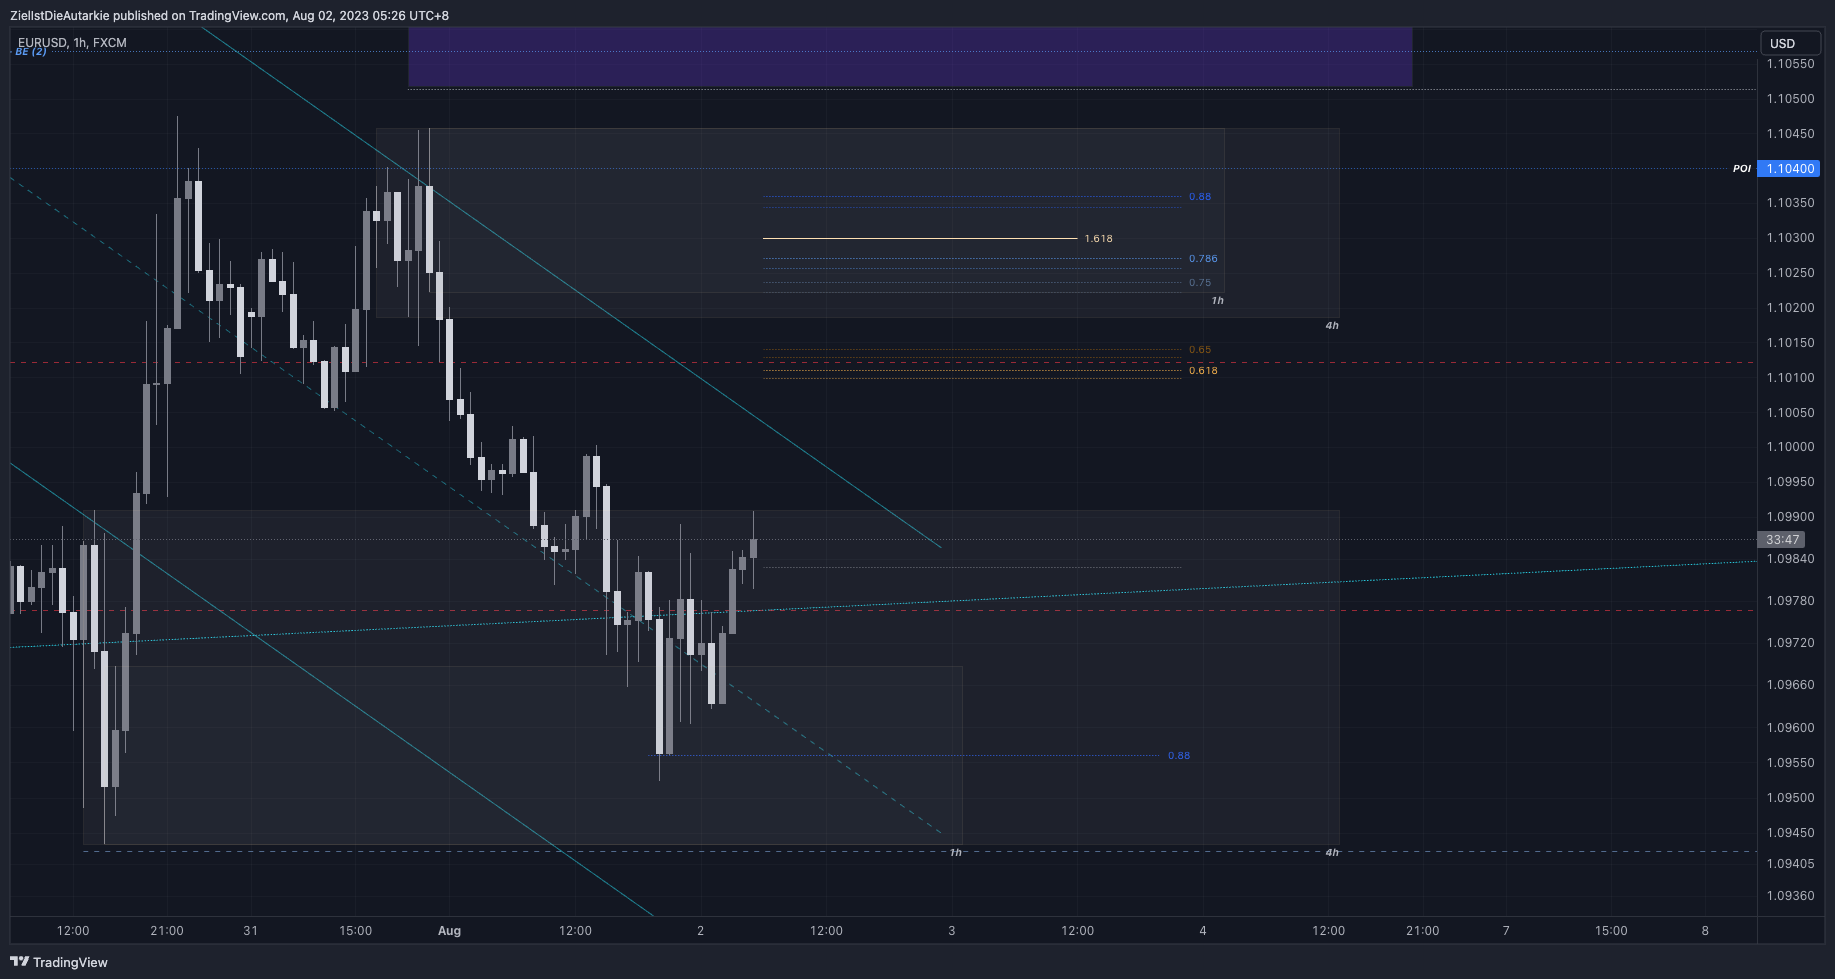Click the 1.10200 price axis label
The width and height of the screenshot is (1835, 979).
point(1790,308)
